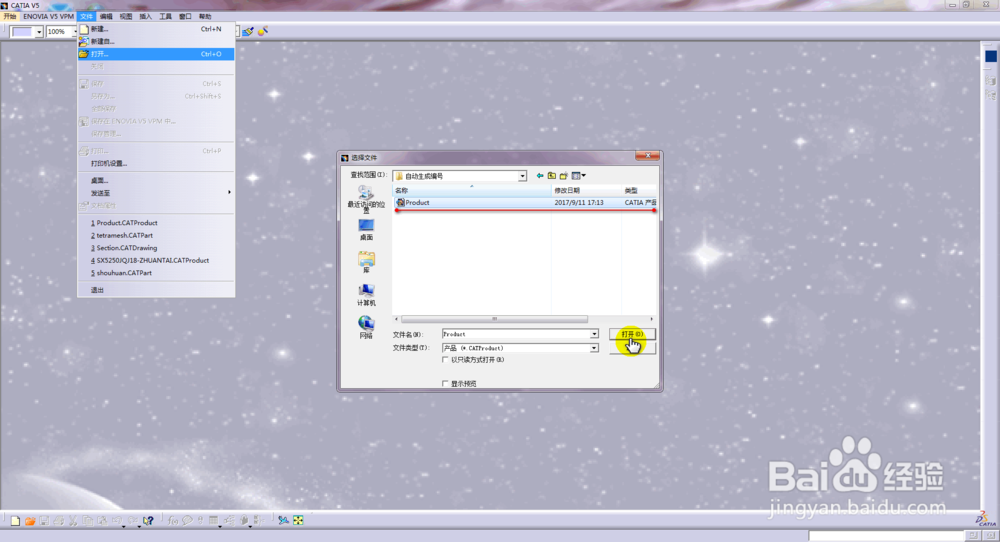
Task: Open recent file SX5250JQJ18-ZHUANTAI.CATProduct
Action: [x=156, y=260]
